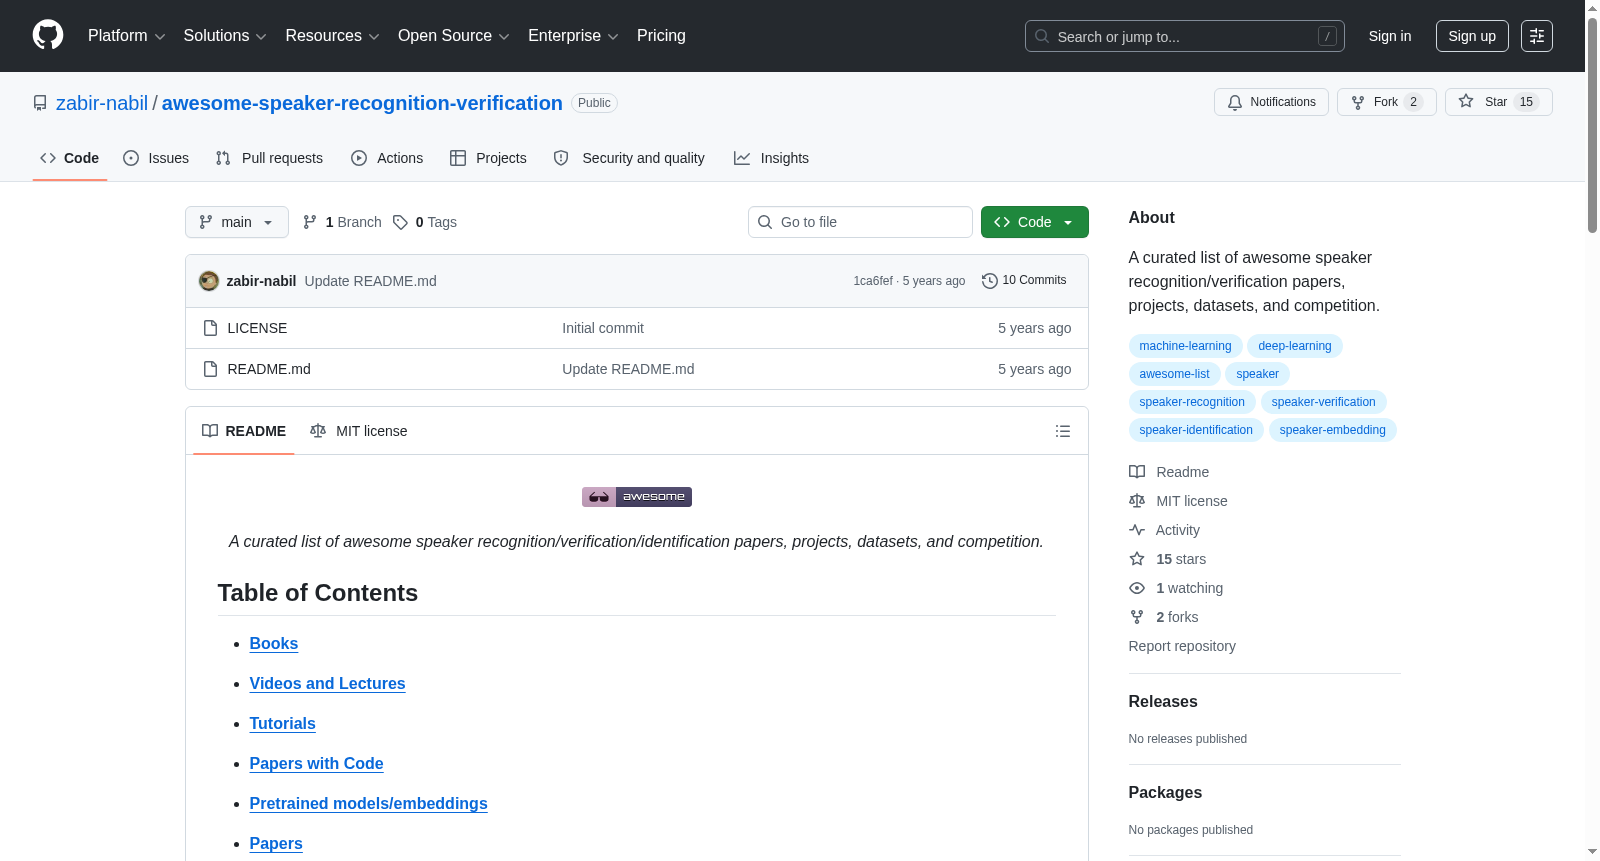Open the command palette icon button

click(1536, 36)
